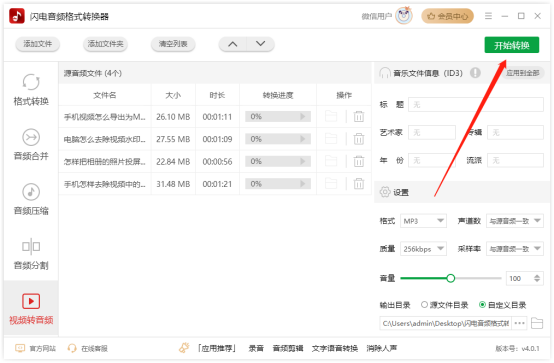The image size is (554, 363).
Task: Click the output path text field
Action: [446, 323]
